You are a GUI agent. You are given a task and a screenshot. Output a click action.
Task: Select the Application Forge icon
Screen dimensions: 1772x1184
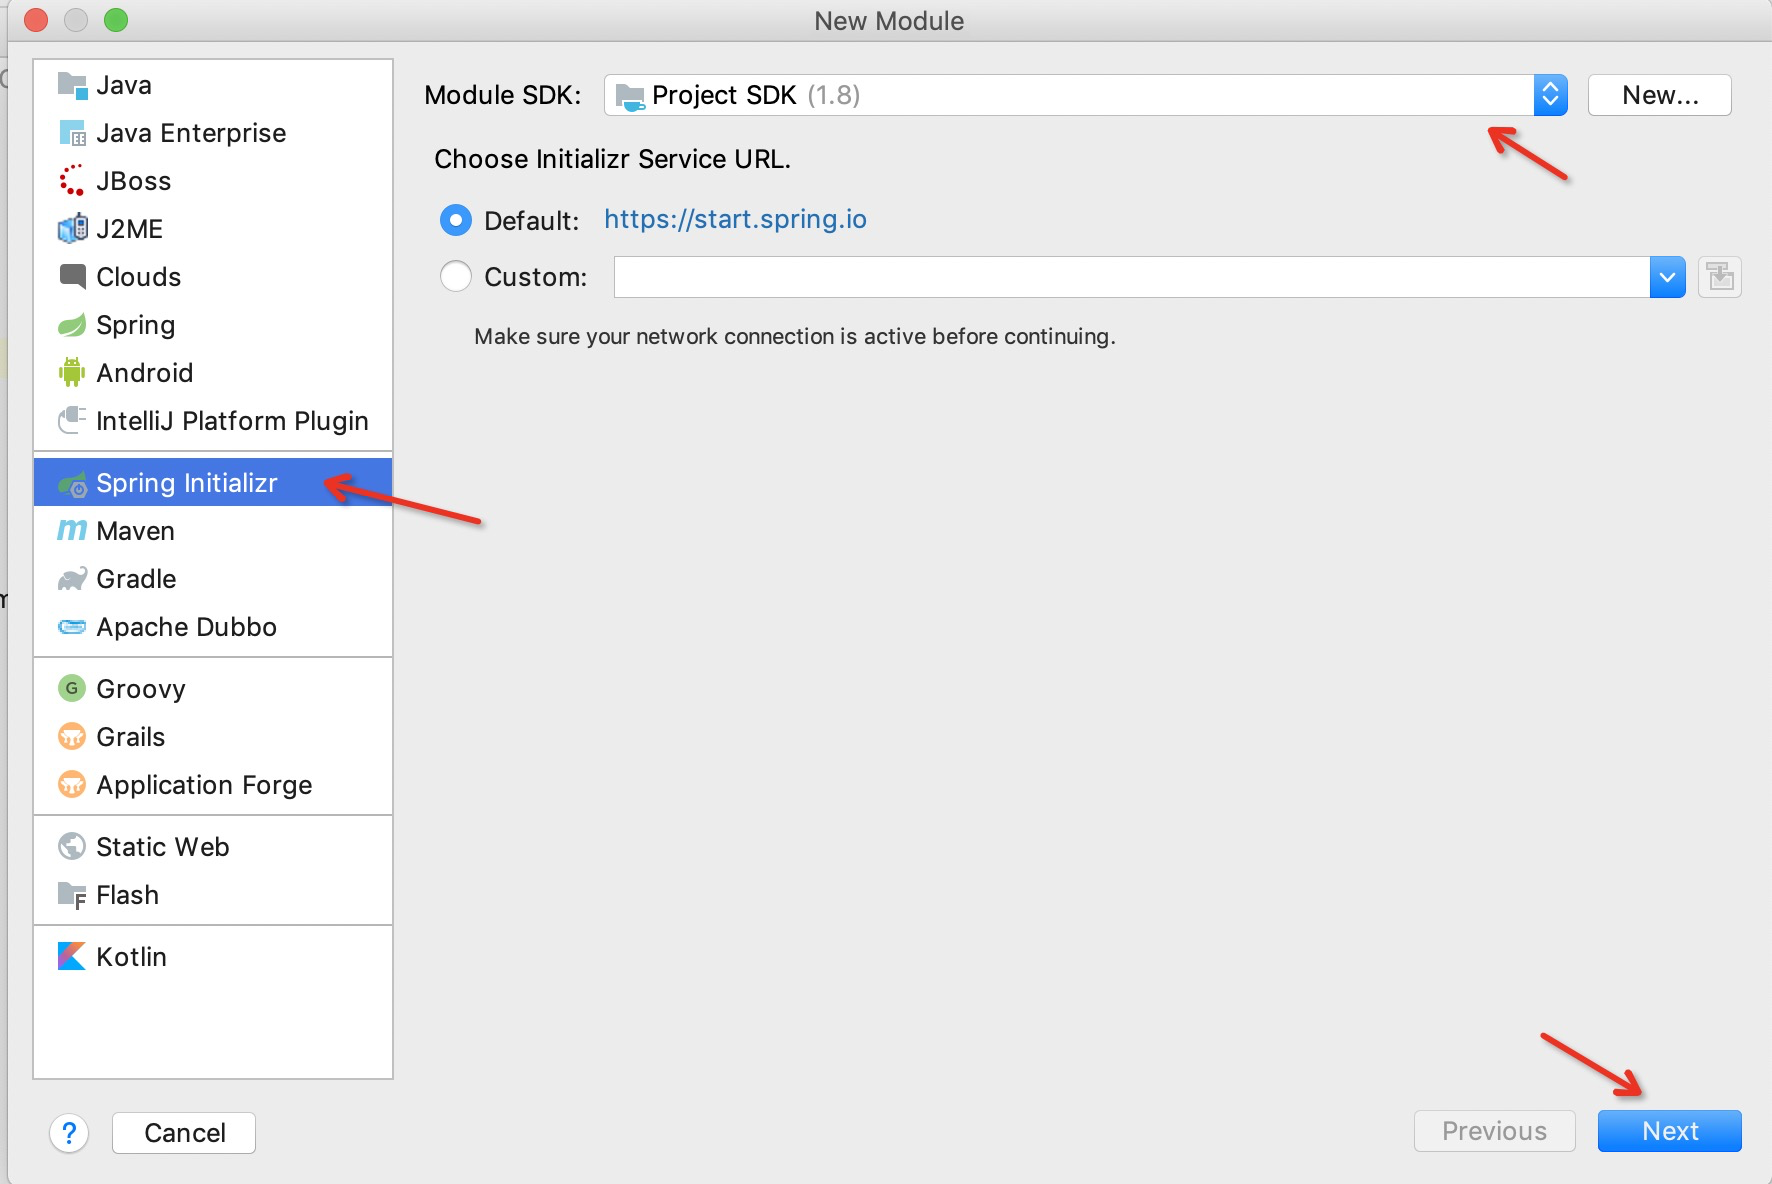(72, 785)
